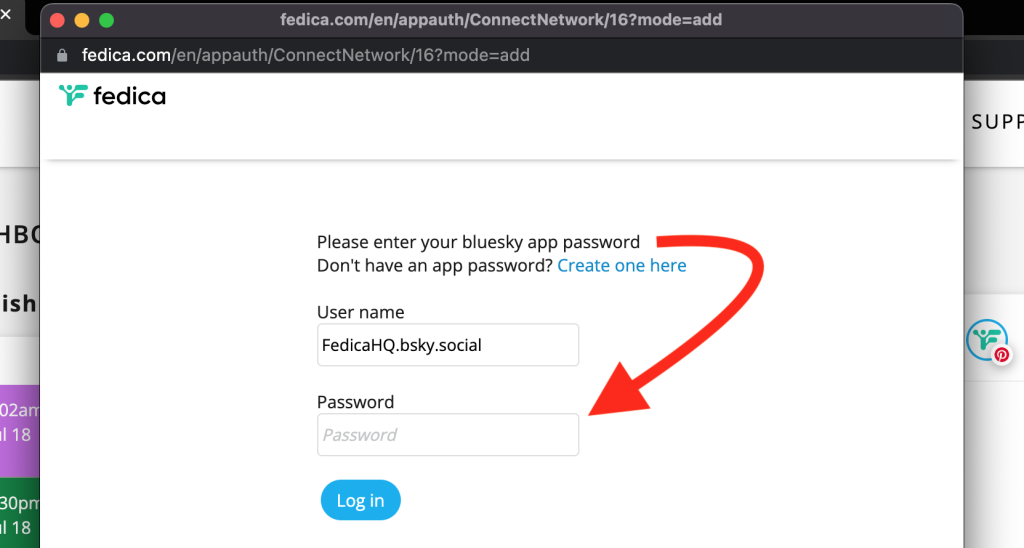
Task: Click the lock icon in the address bar
Action: point(62,55)
